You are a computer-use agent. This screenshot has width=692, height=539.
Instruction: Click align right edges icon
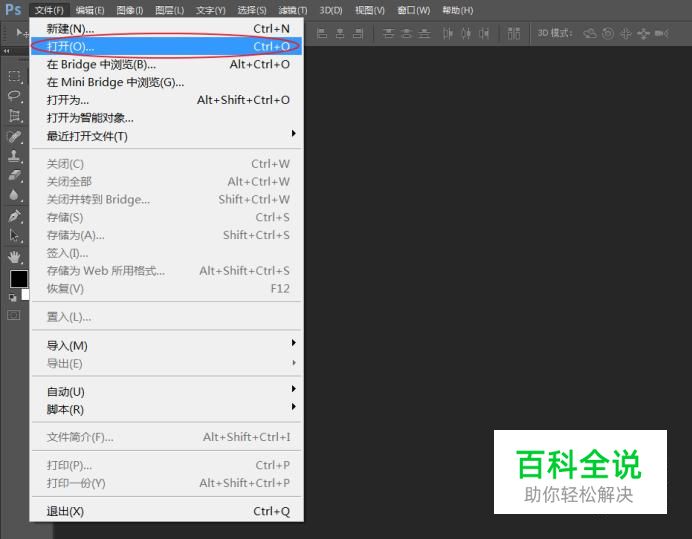[358, 33]
